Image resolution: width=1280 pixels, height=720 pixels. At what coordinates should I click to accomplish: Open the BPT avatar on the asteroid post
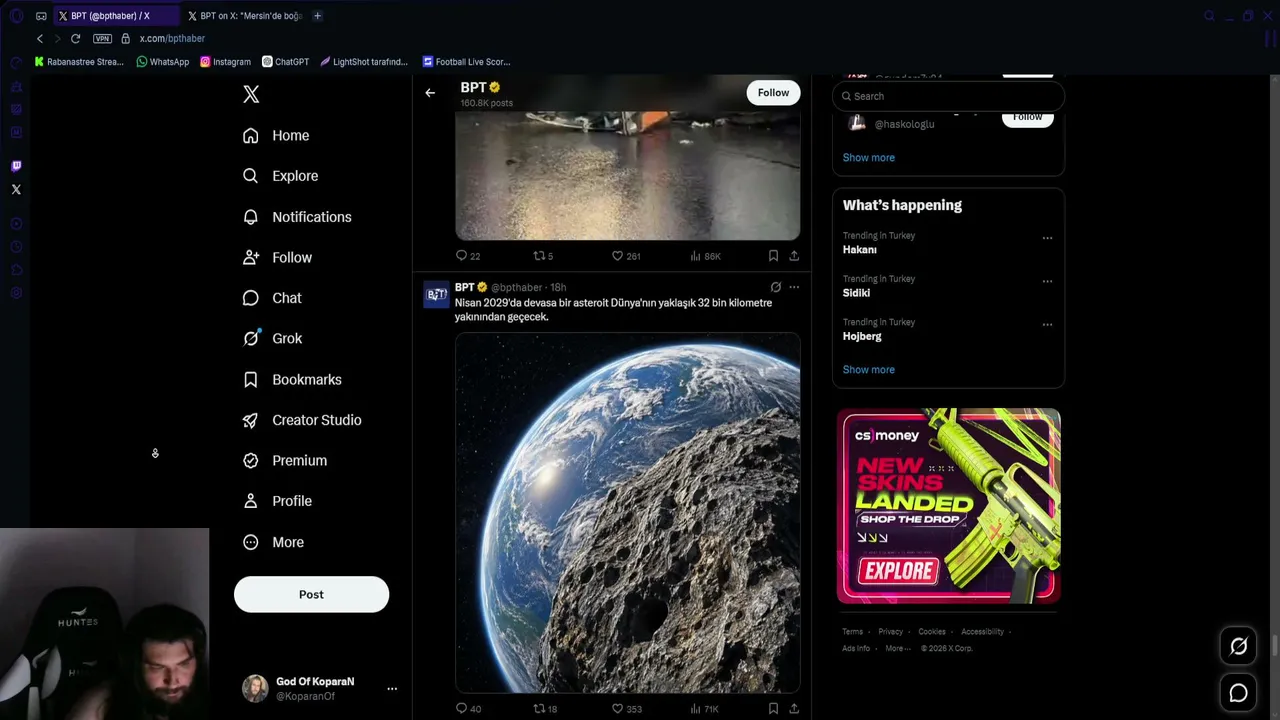click(x=436, y=295)
